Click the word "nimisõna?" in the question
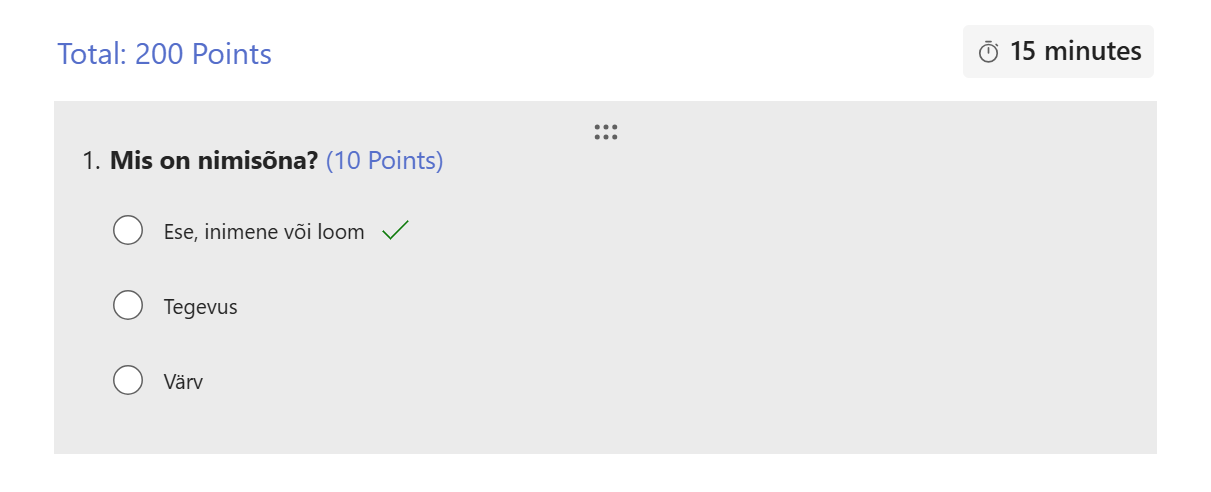 click(x=268, y=160)
